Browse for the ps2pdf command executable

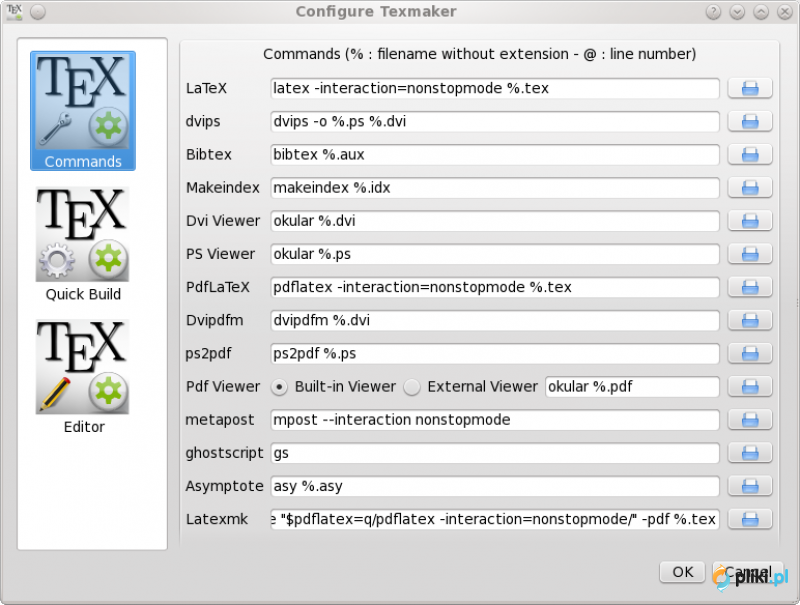click(x=749, y=354)
